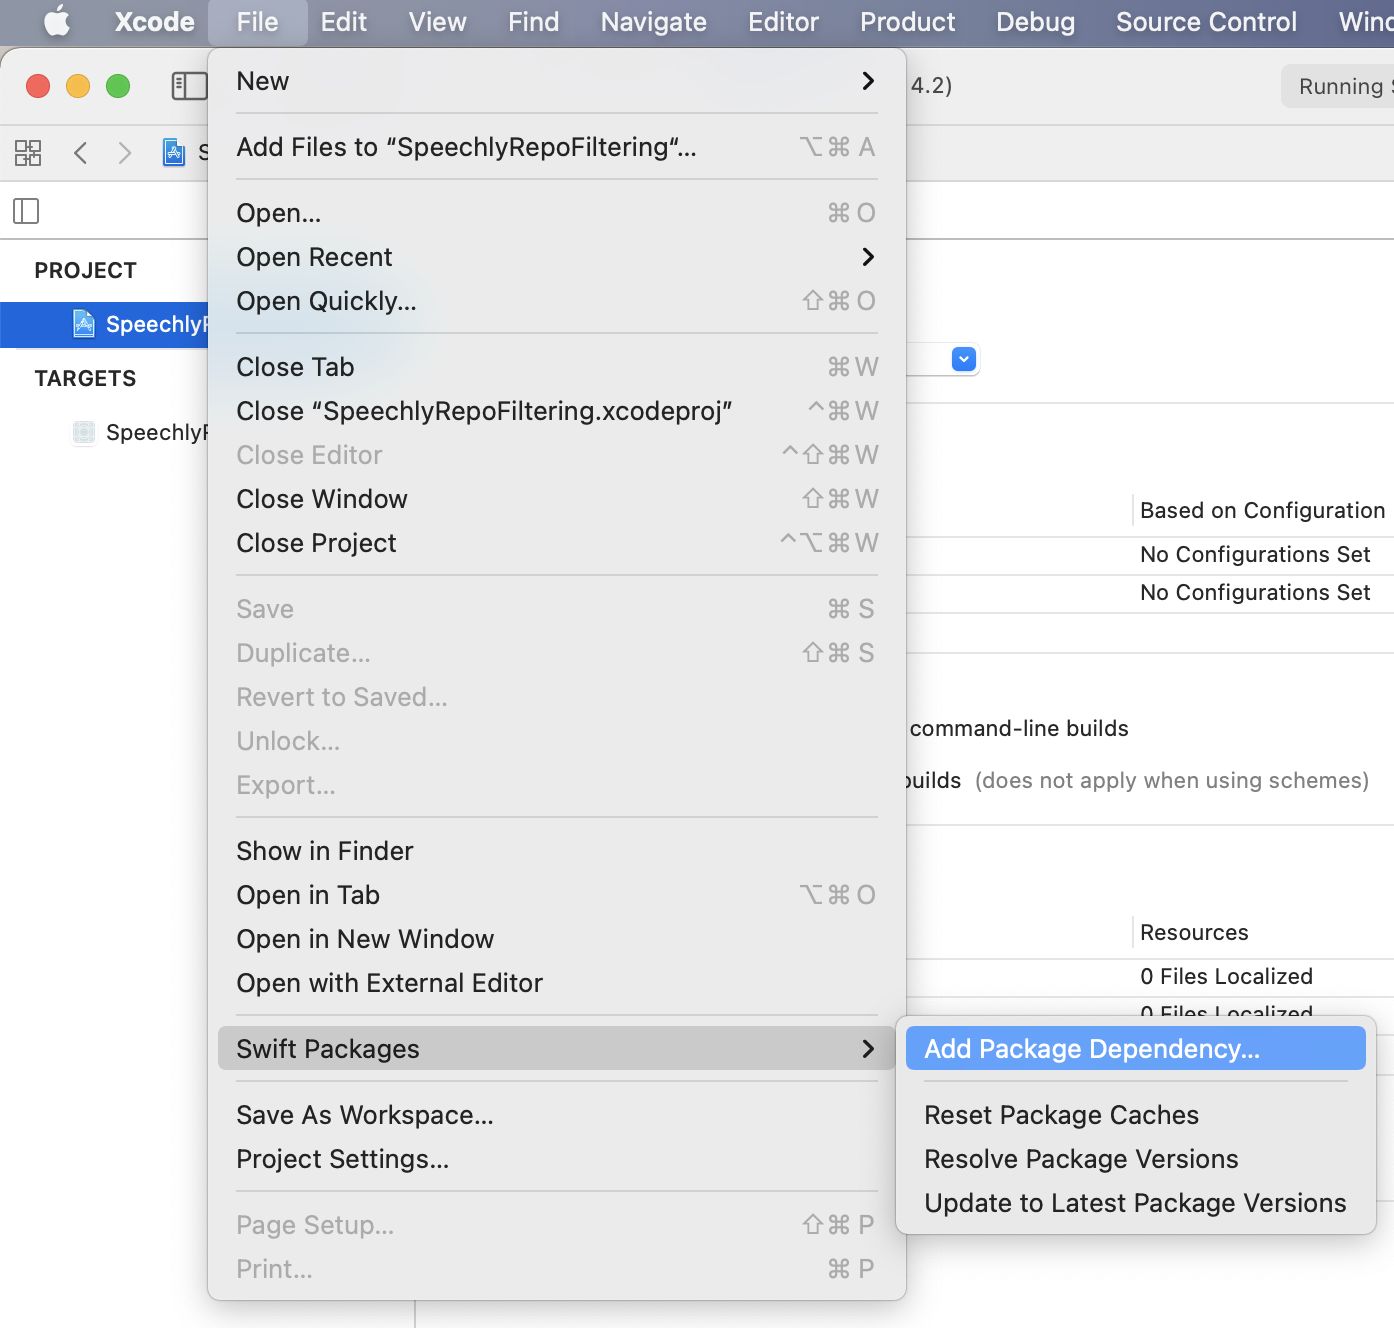Select Save As Workspace… option
The height and width of the screenshot is (1328, 1394).
click(365, 1115)
